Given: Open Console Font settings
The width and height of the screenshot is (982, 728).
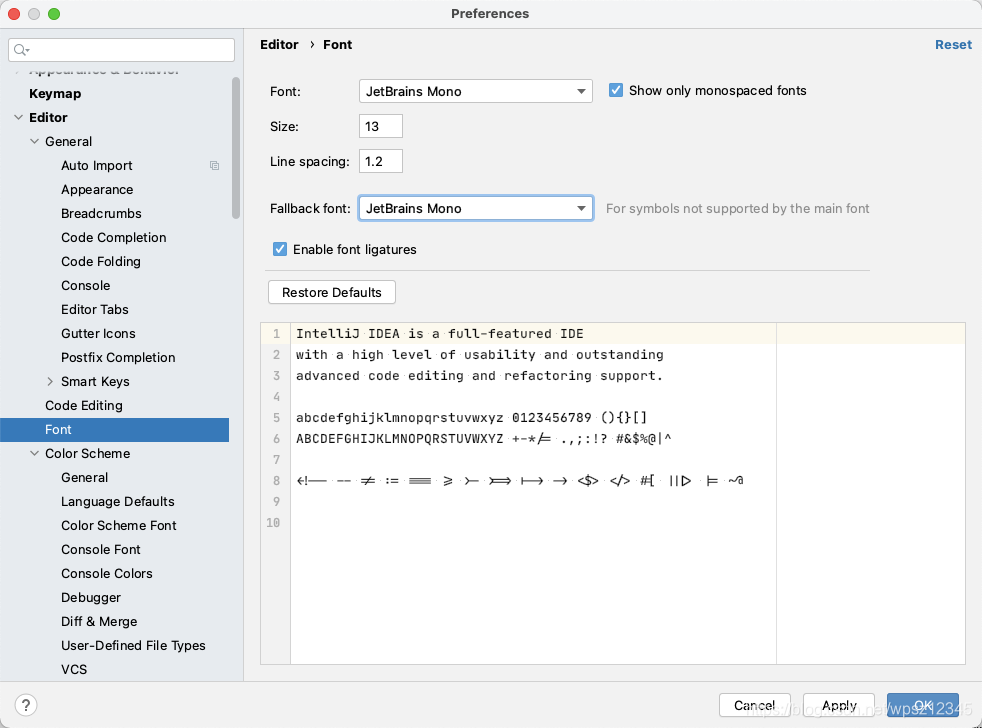Looking at the screenshot, I should 101,549.
